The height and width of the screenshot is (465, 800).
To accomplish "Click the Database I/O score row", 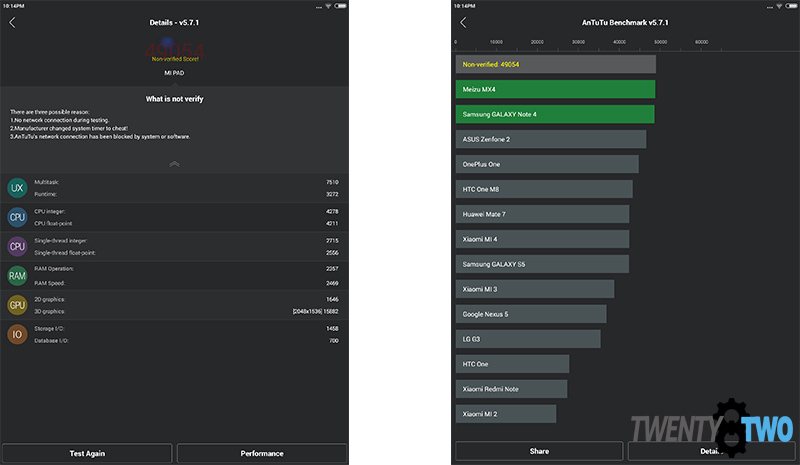I will click(x=186, y=341).
